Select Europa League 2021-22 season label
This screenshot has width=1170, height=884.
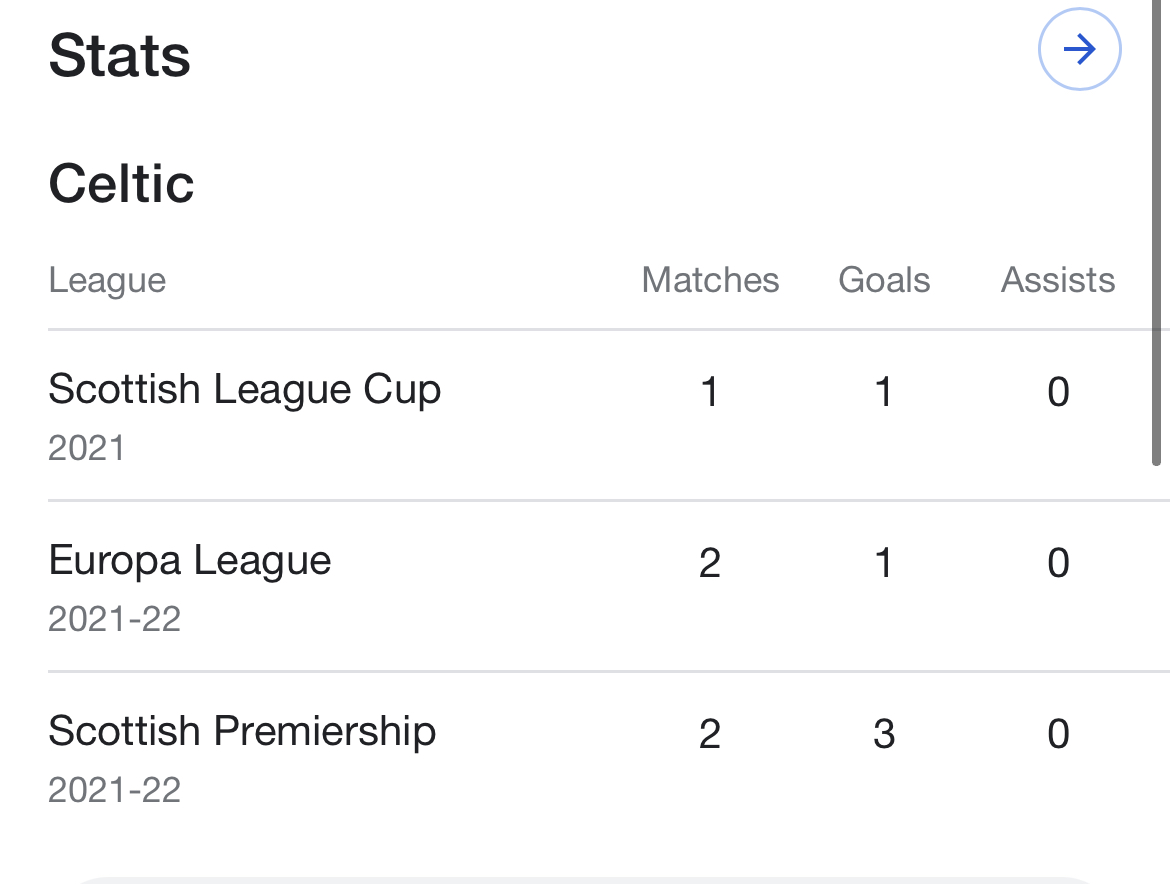[x=115, y=619]
